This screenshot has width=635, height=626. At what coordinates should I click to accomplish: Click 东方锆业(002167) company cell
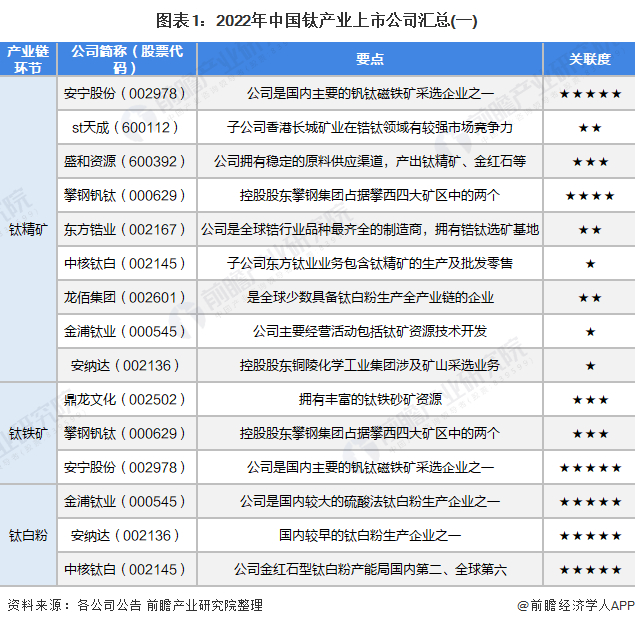[125, 230]
